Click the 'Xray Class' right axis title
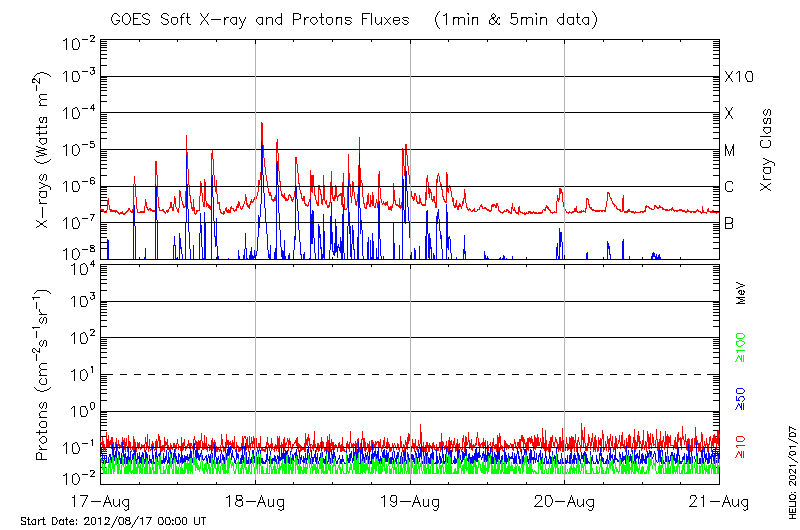The height and width of the screenshot is (530, 800). (767, 150)
